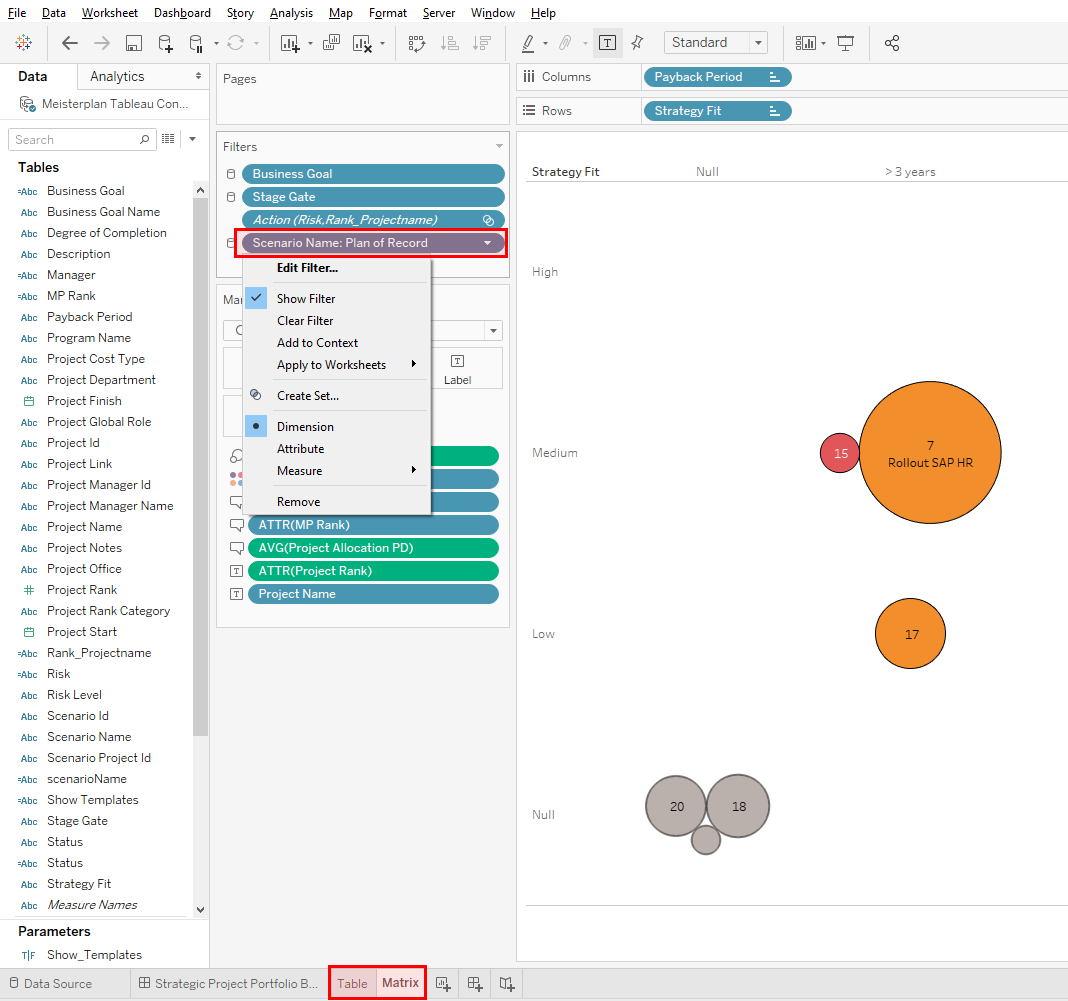Click the Undo back arrow in toolbar
1068x1001 pixels.
pos(69,43)
